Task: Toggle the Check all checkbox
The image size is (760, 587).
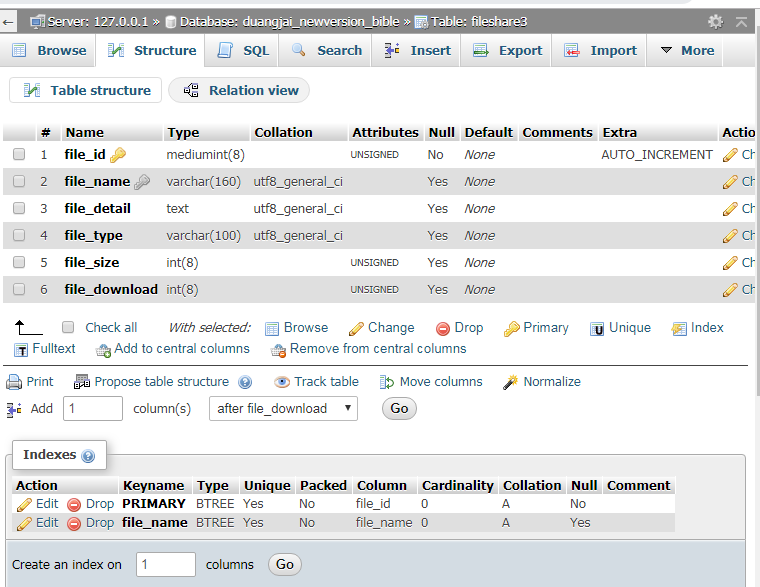Action: pos(68,327)
